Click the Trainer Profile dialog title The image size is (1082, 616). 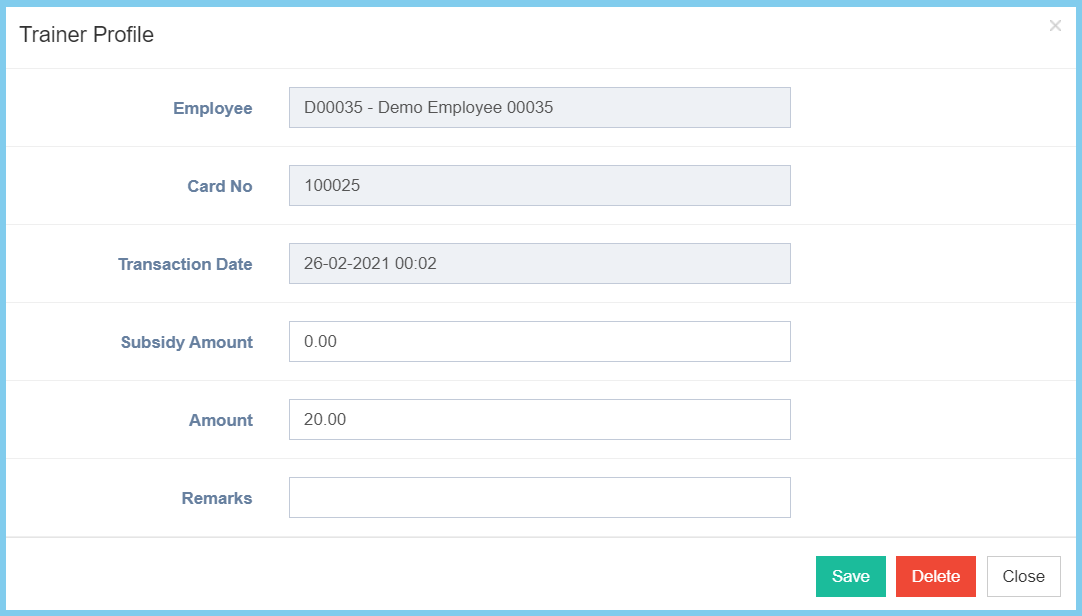click(87, 35)
